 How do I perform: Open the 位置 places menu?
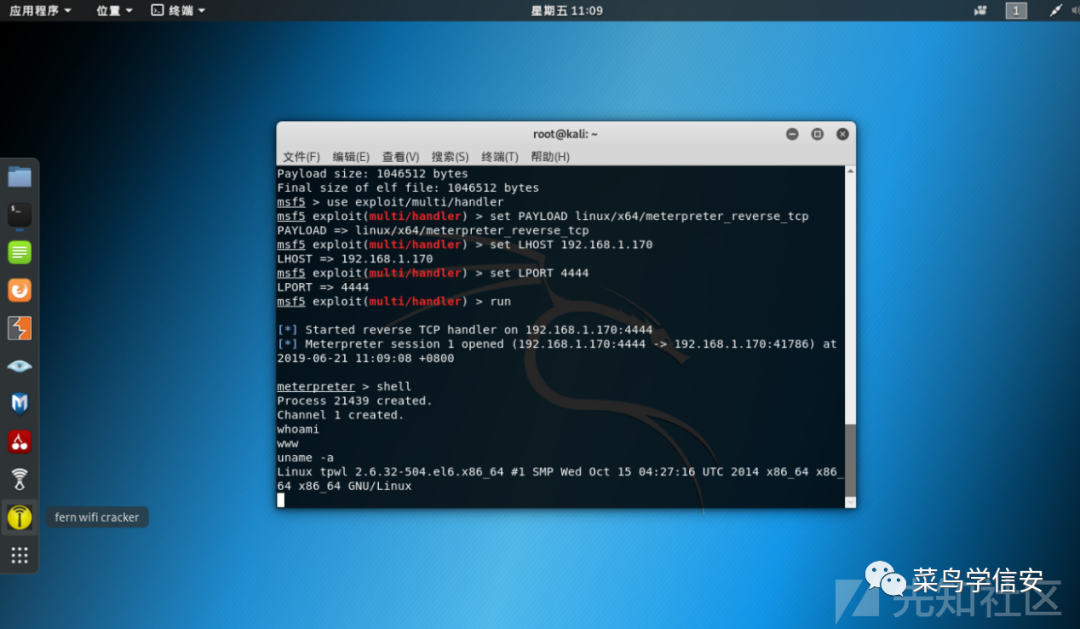click(x=114, y=10)
